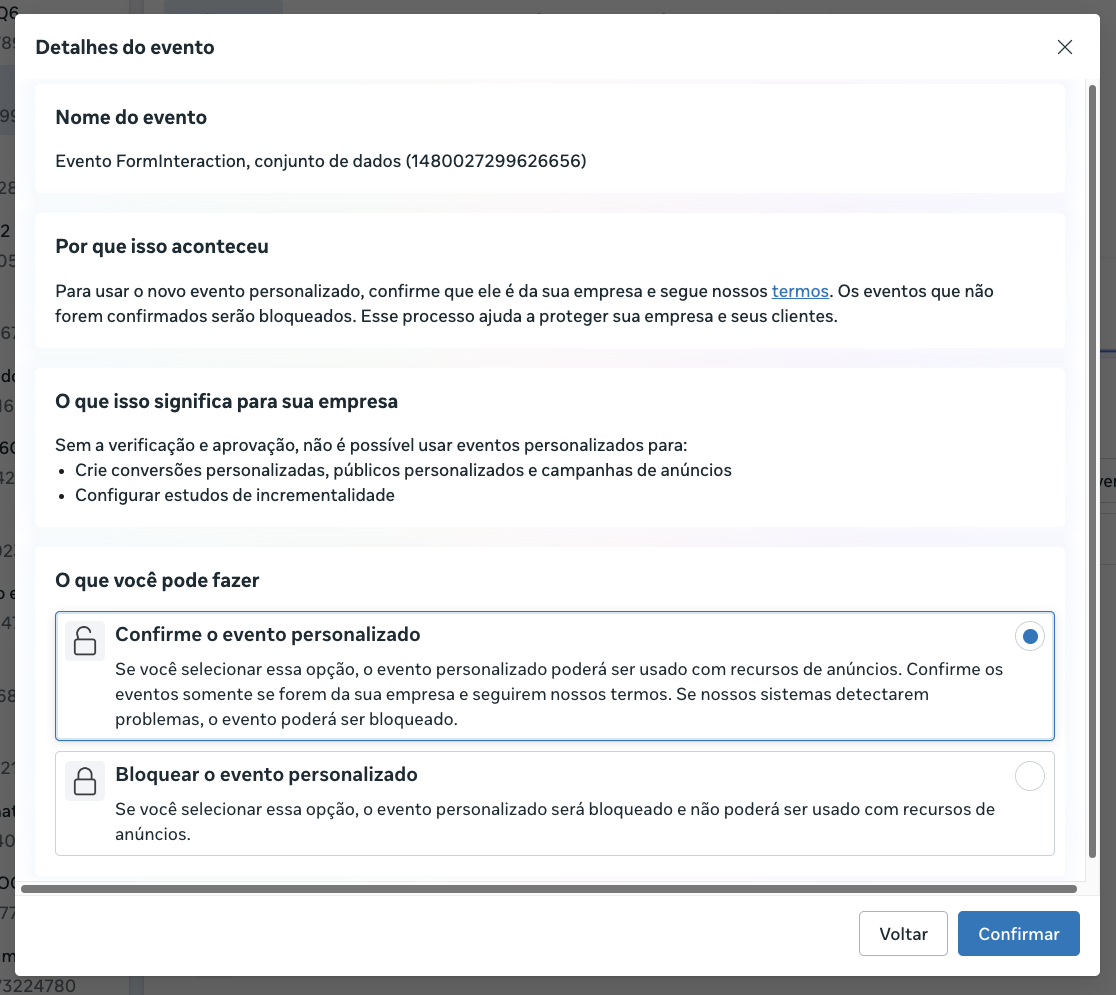Click the Bloquear o evento personalizado title

click(x=266, y=775)
